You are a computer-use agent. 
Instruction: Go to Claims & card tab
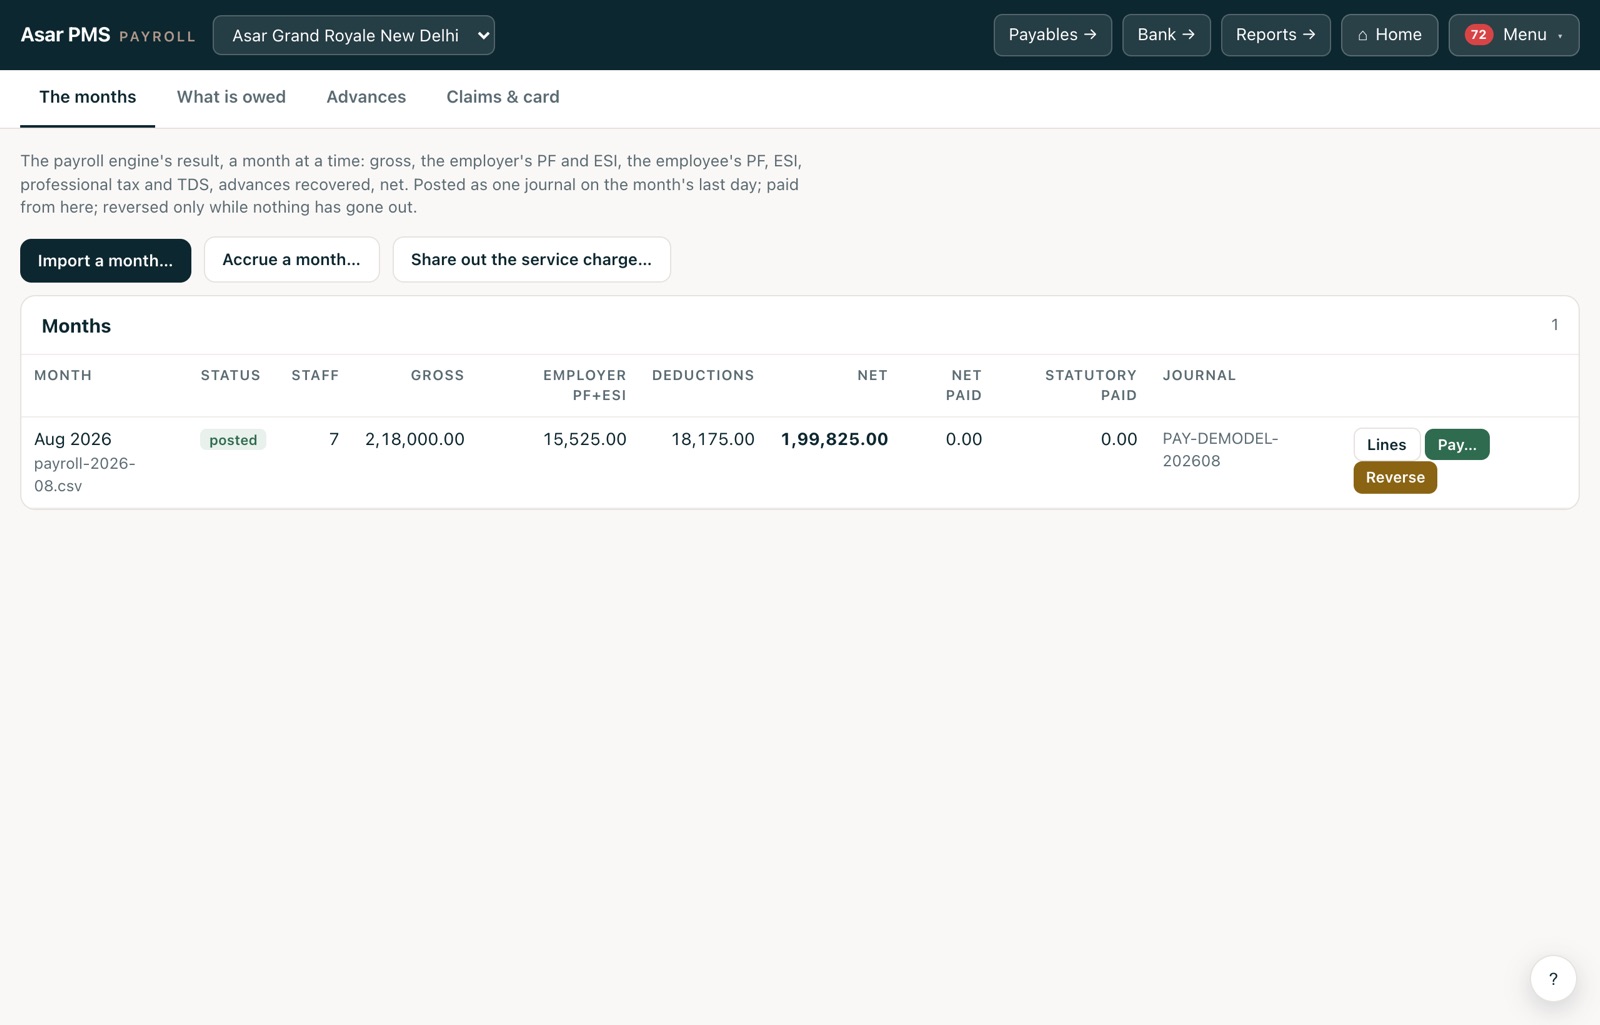(x=503, y=97)
